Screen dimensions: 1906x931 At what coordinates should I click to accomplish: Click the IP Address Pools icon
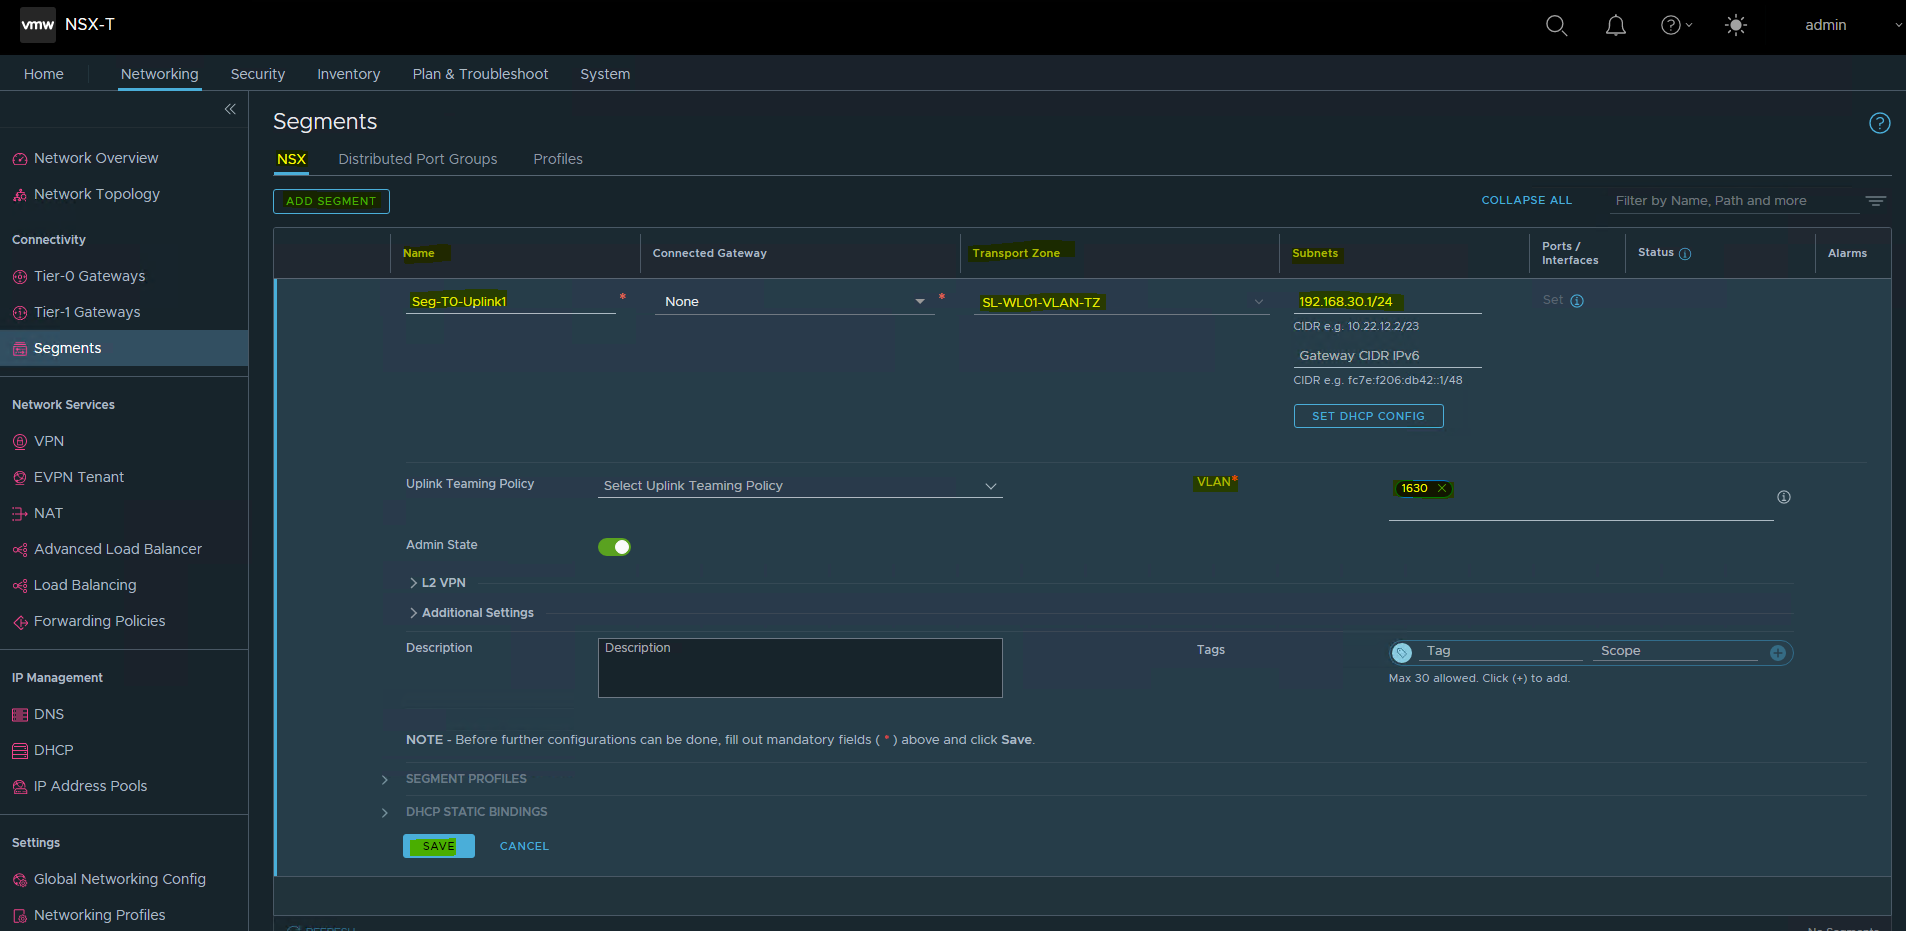[x=20, y=787]
